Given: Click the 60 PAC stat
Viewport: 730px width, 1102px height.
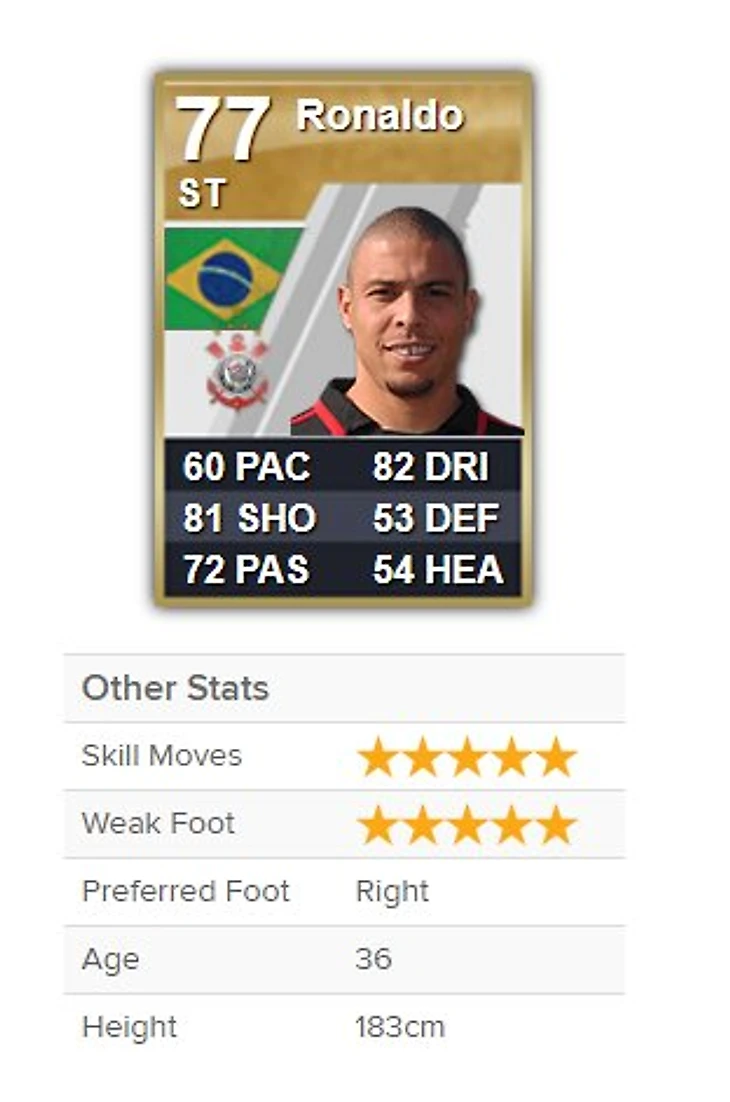Looking at the screenshot, I should coord(247,467).
